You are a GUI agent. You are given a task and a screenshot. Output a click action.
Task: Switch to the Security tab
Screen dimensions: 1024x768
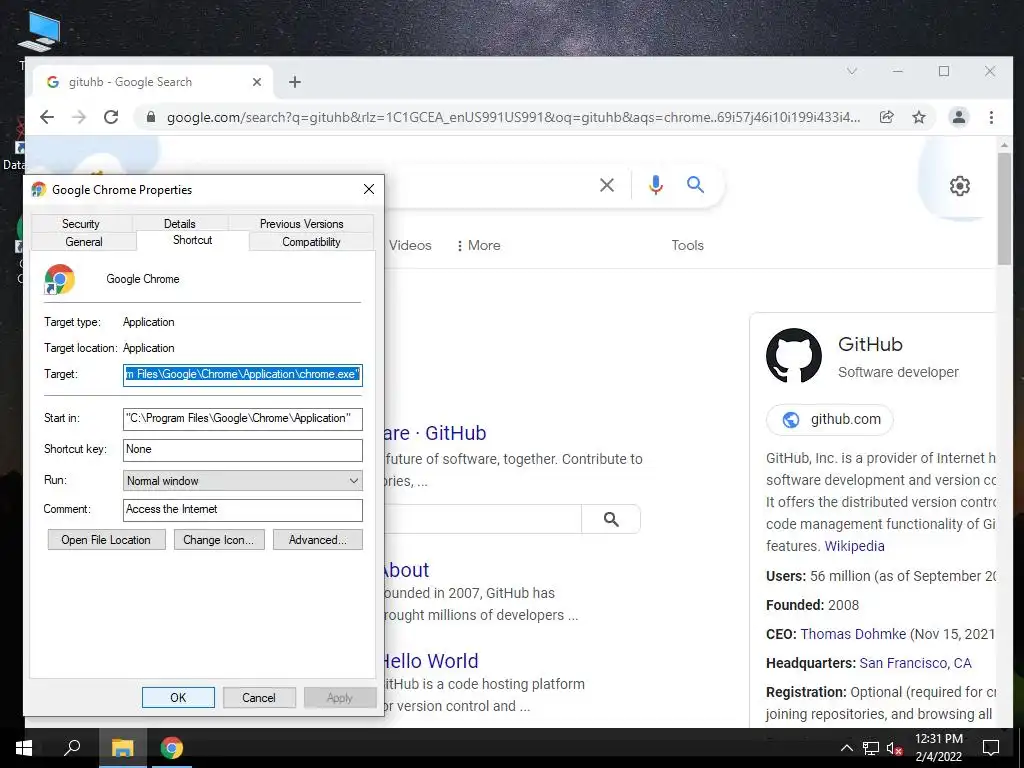81,223
